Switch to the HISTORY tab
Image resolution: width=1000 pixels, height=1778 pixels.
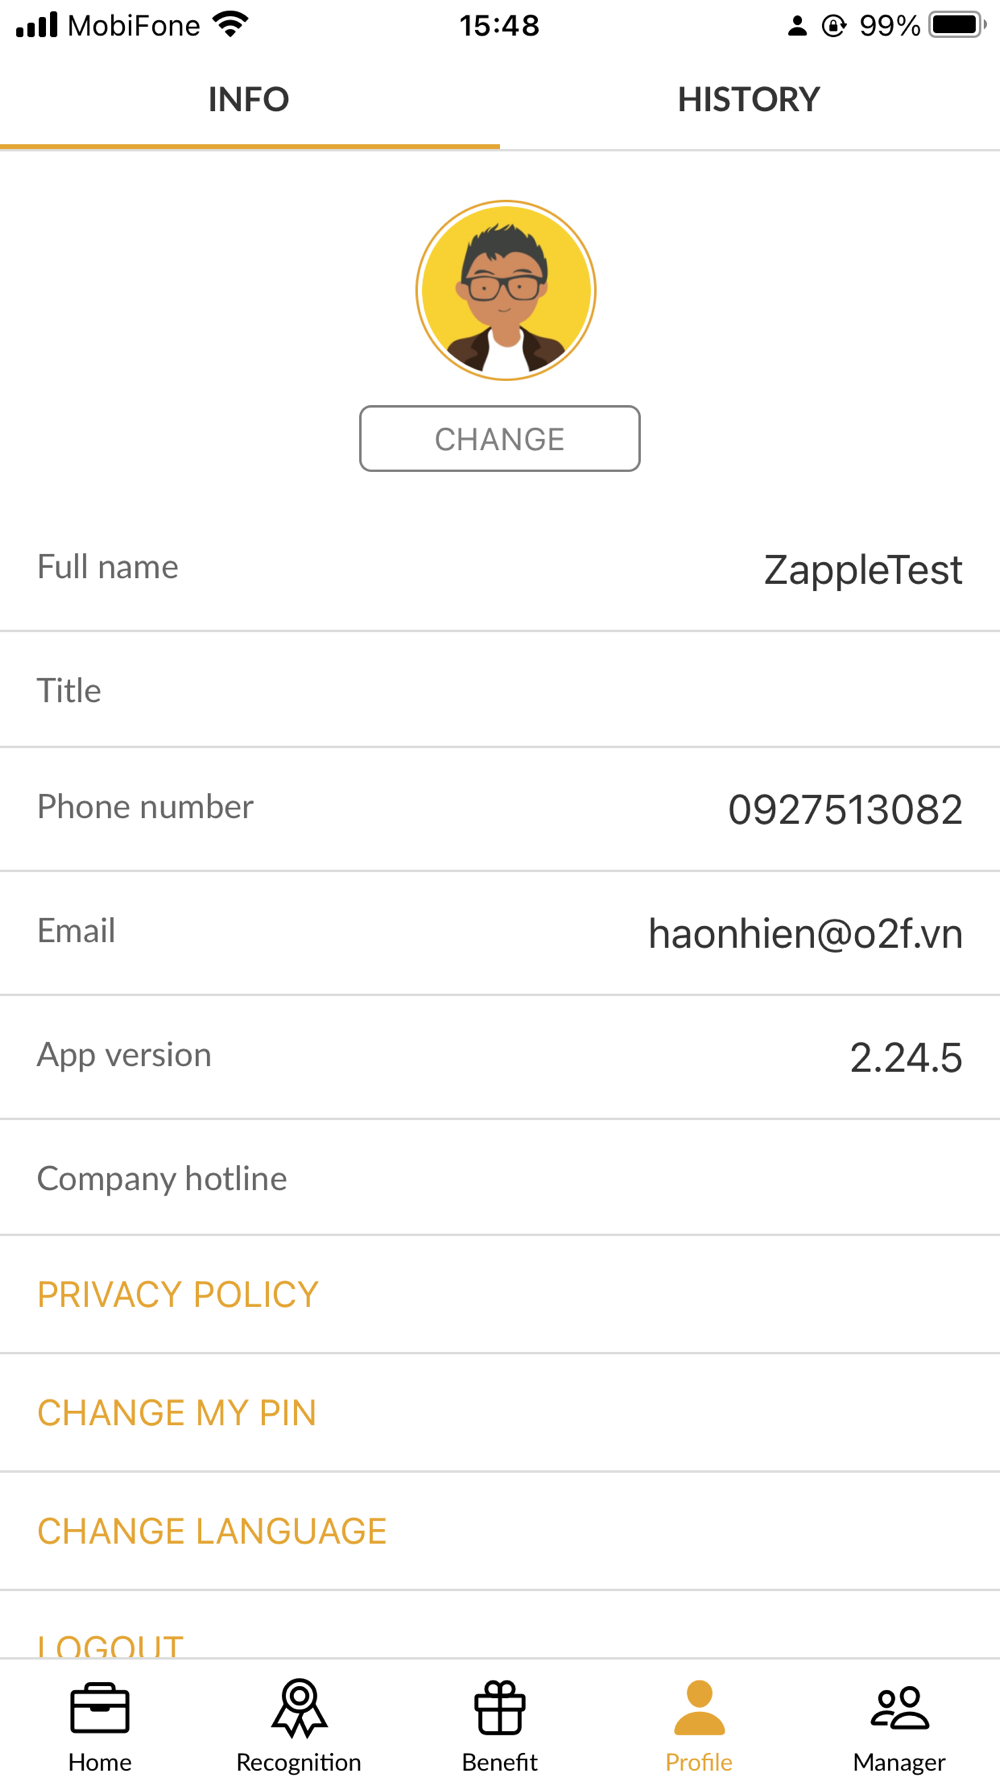pos(749,99)
